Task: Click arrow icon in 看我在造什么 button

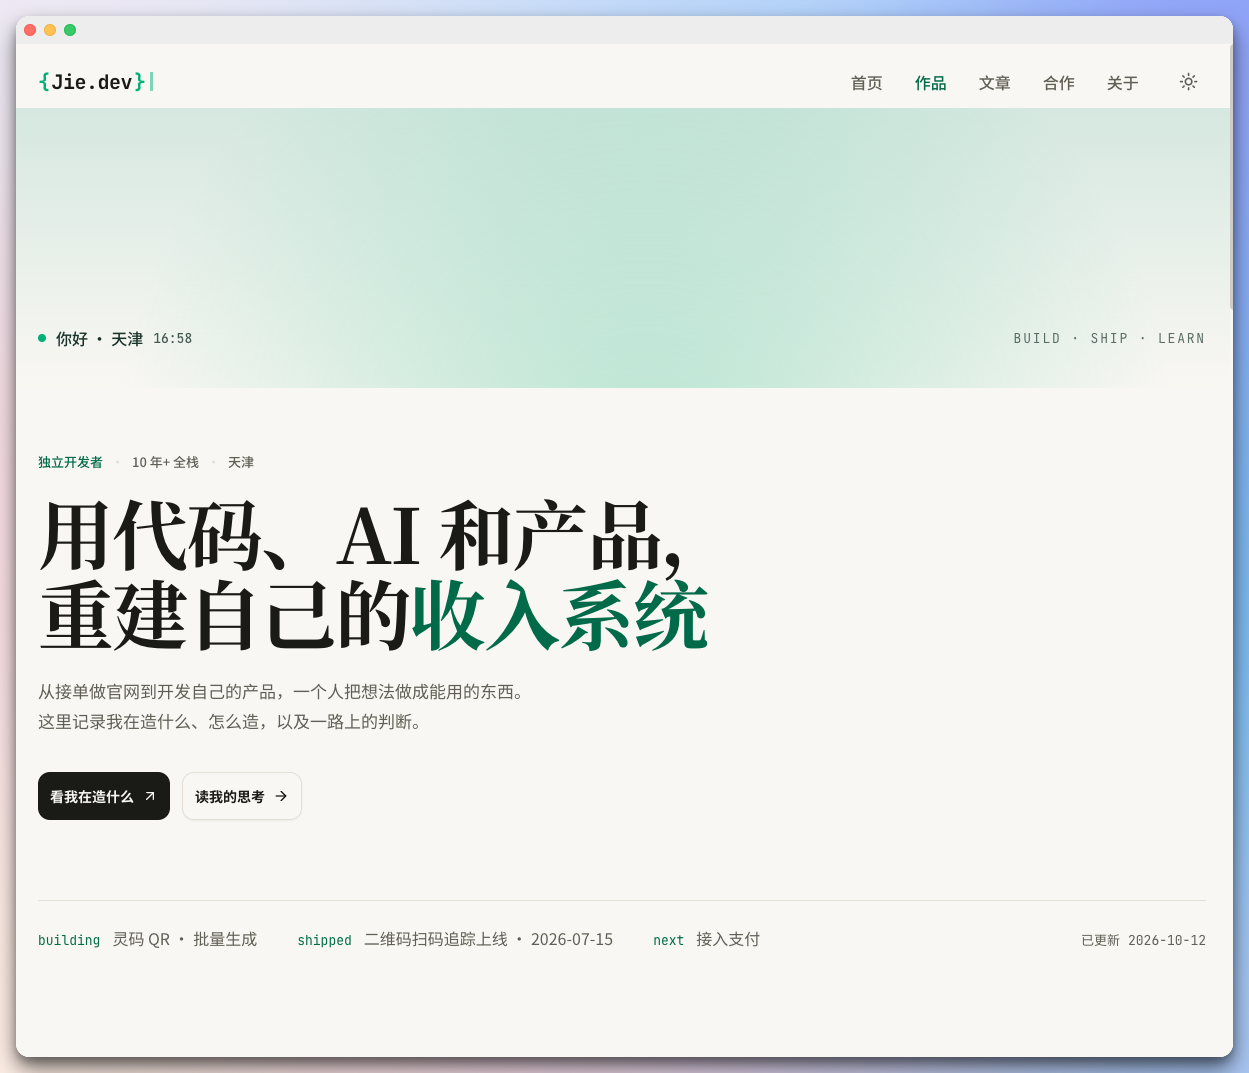Action: (150, 796)
